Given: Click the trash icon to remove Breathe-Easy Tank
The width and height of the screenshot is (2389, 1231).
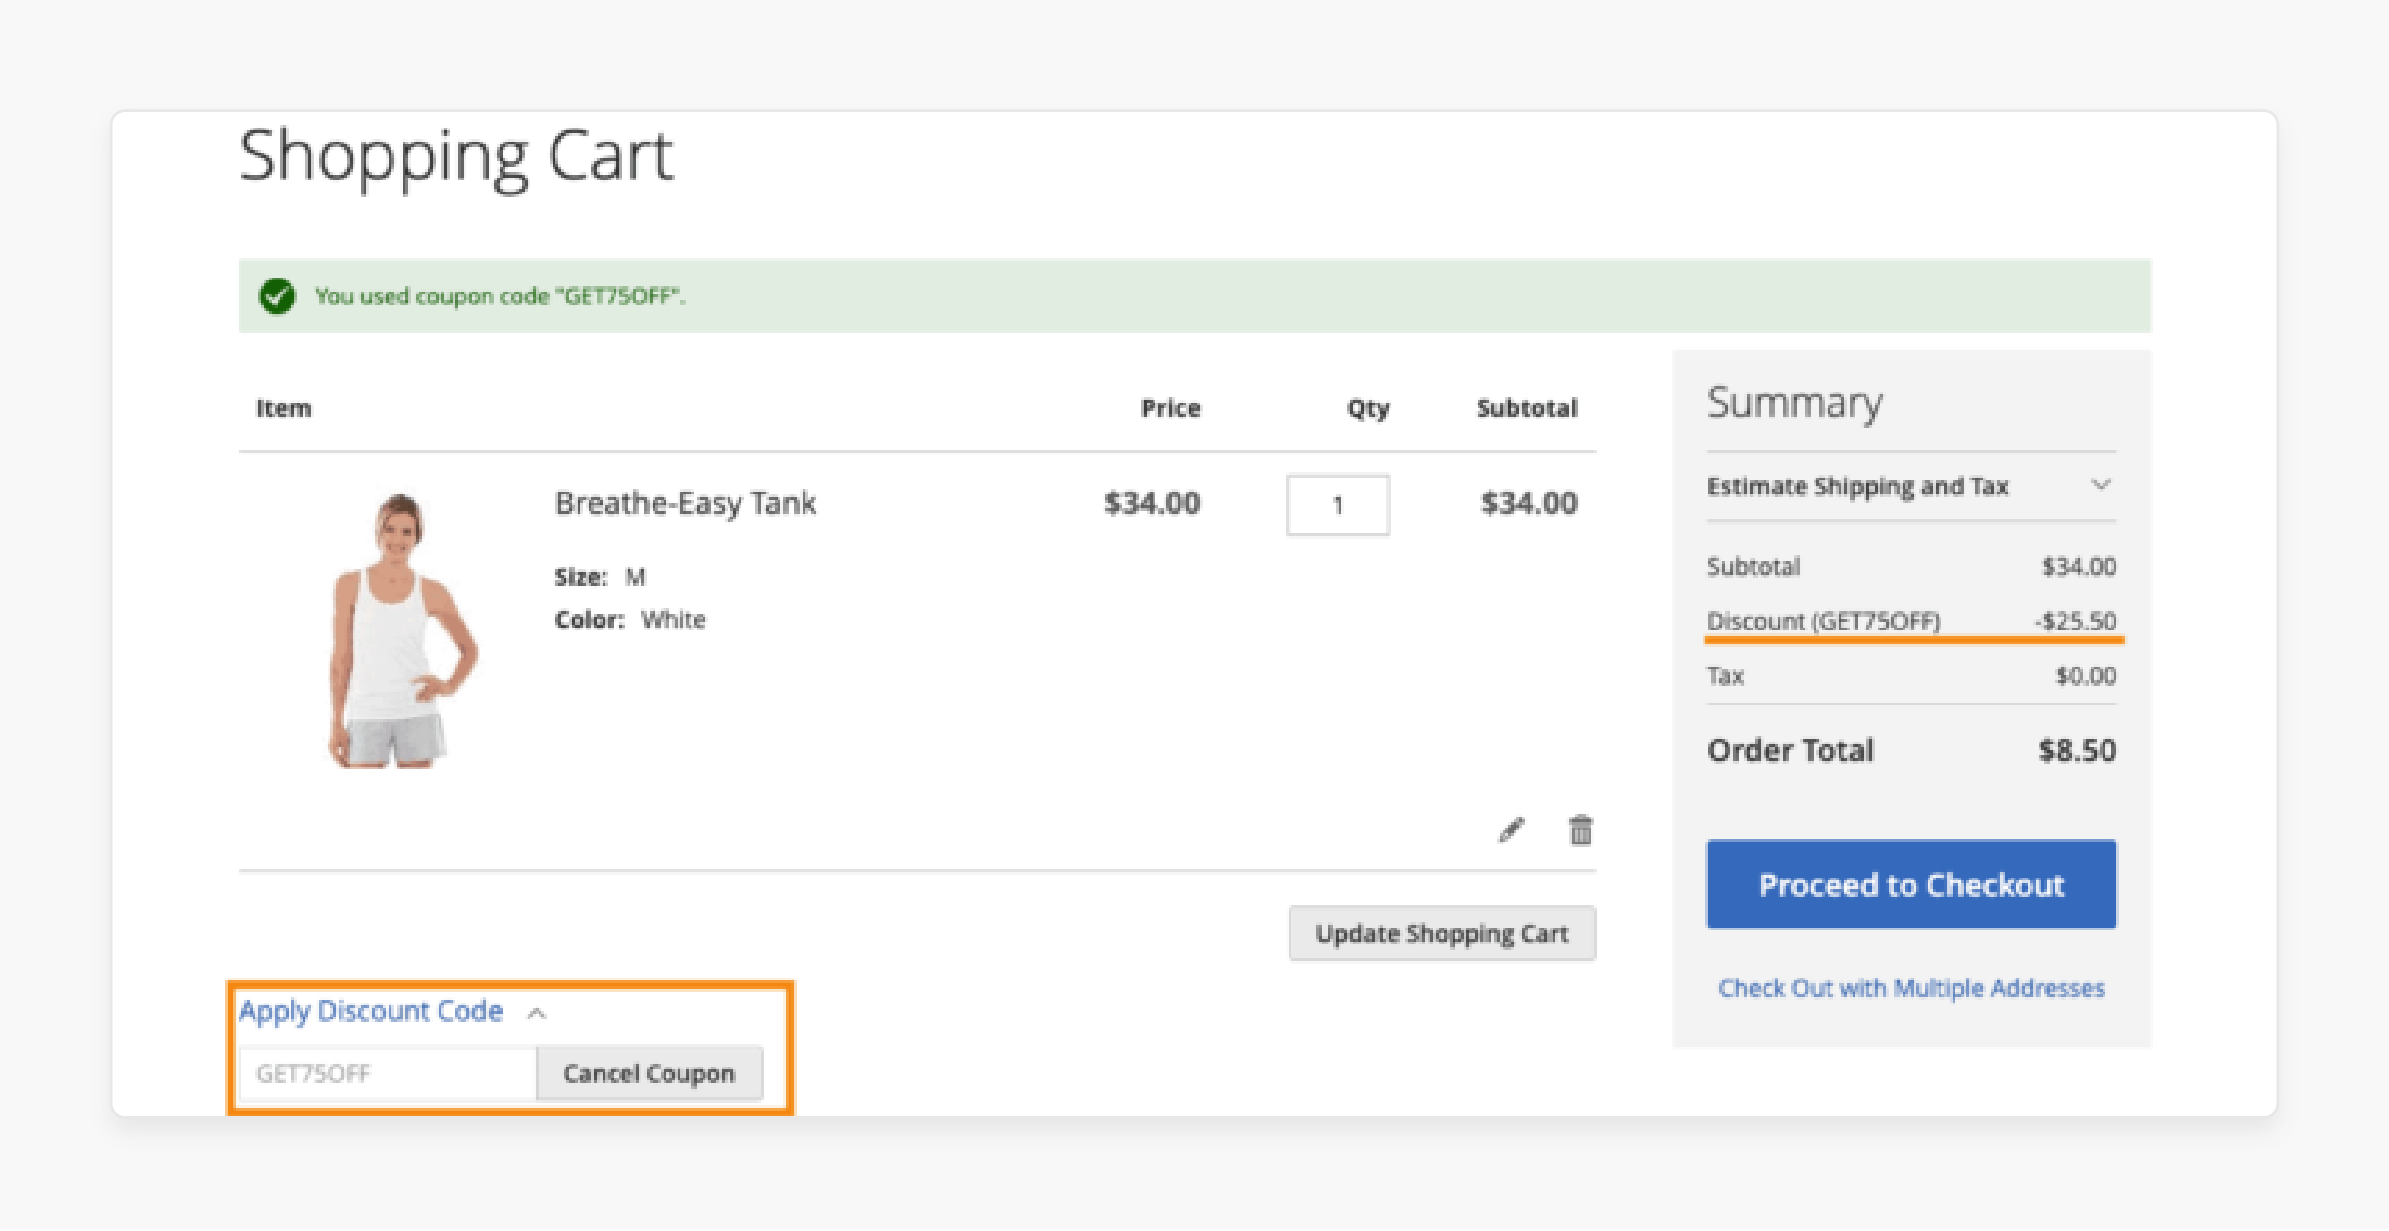Looking at the screenshot, I should coord(1580,830).
